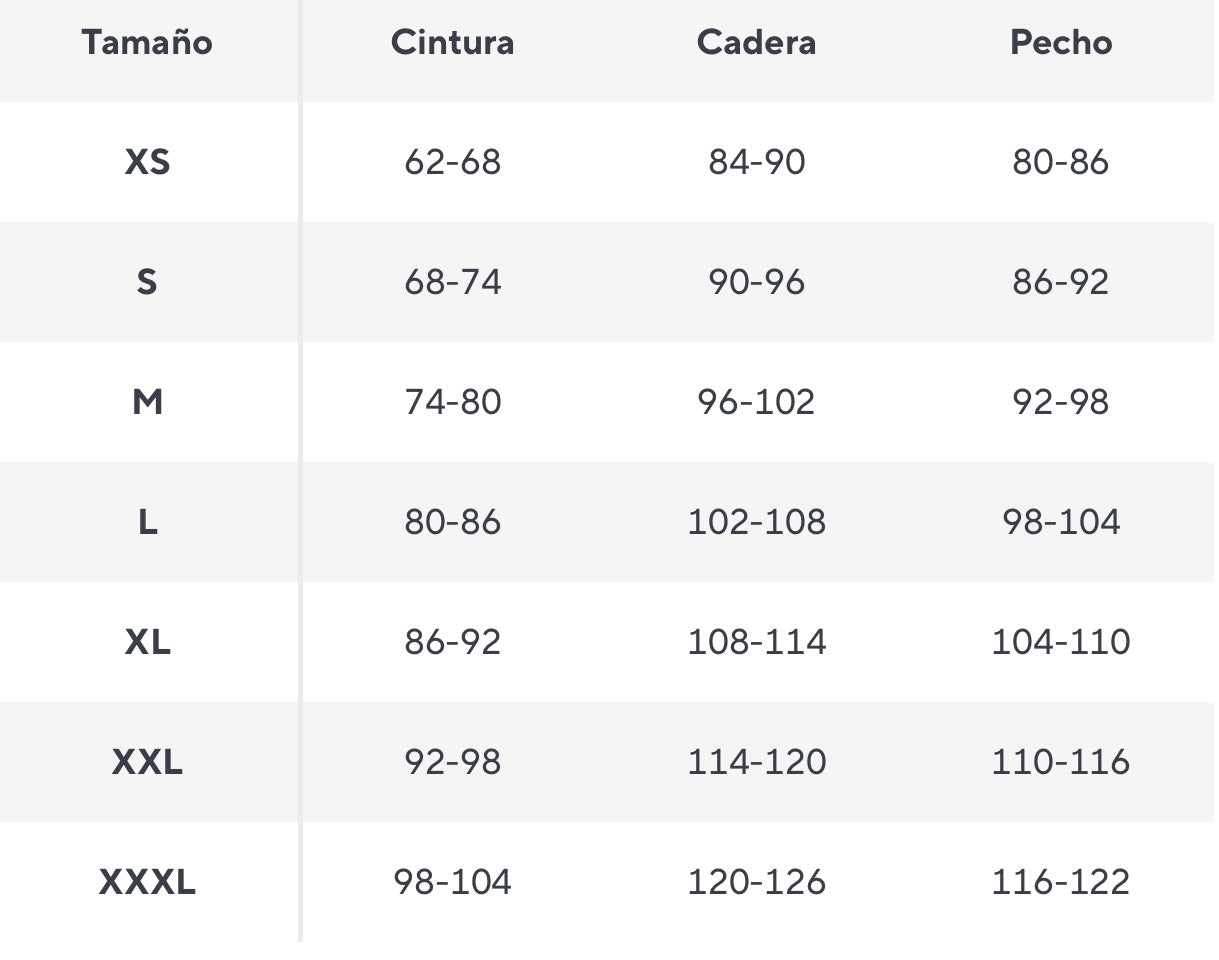Click the M size row label
1219x960 pixels.
(x=147, y=402)
